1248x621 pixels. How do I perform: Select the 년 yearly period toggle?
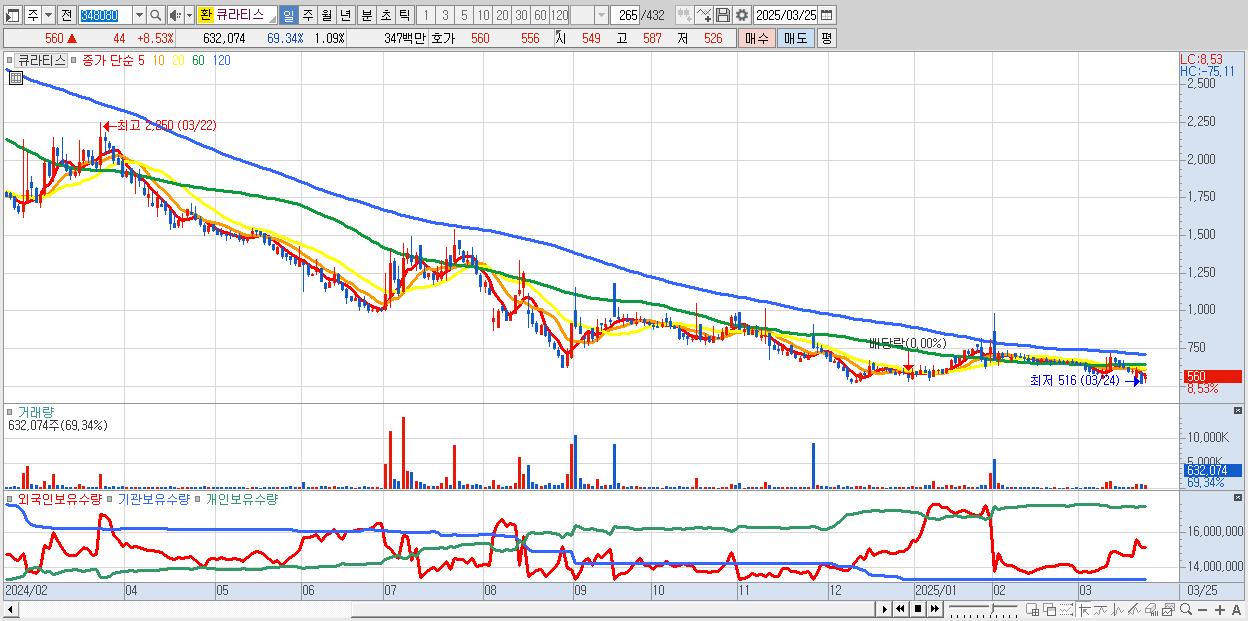[x=345, y=15]
